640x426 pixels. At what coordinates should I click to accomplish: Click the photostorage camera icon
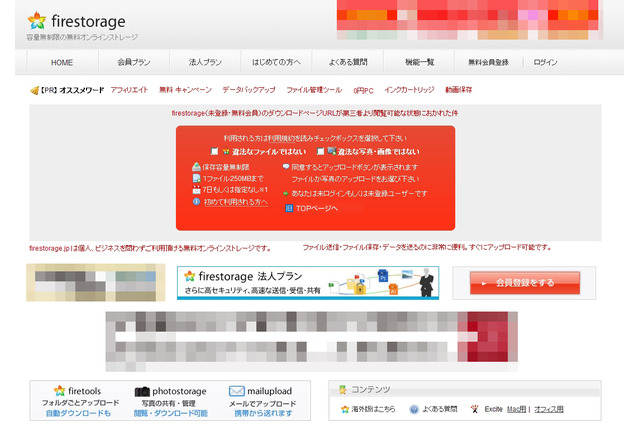click(x=142, y=391)
